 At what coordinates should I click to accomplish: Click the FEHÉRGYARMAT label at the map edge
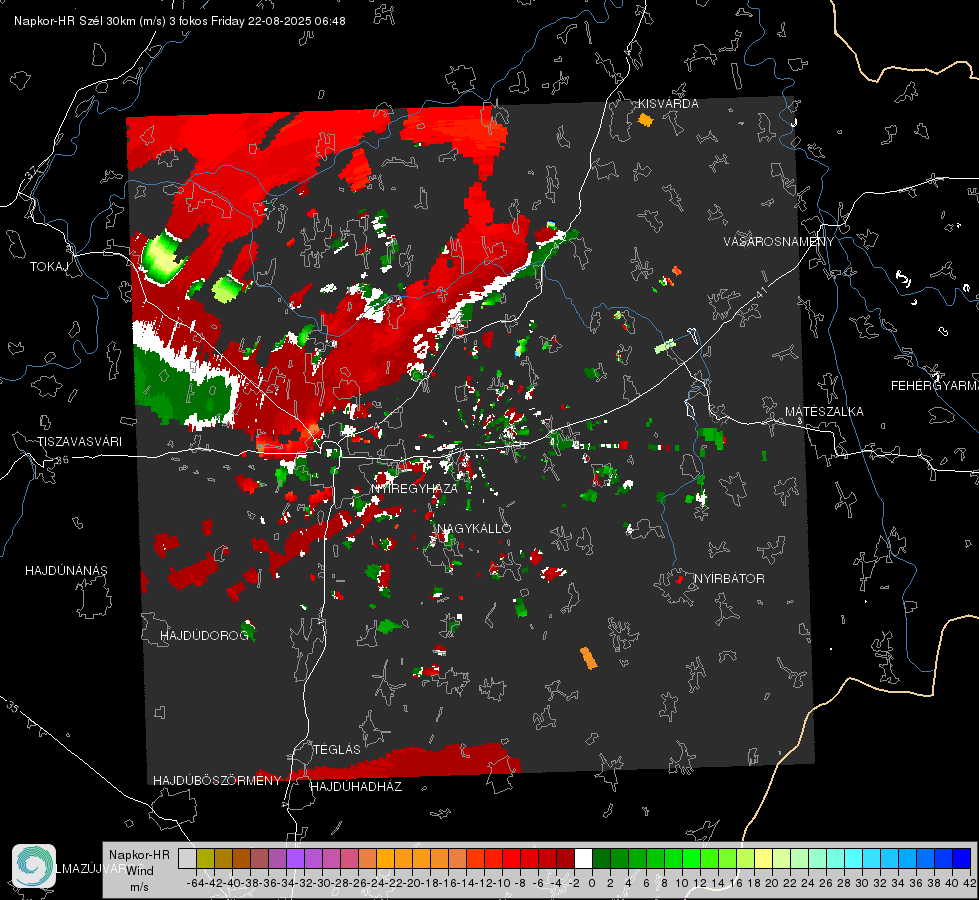(934, 386)
